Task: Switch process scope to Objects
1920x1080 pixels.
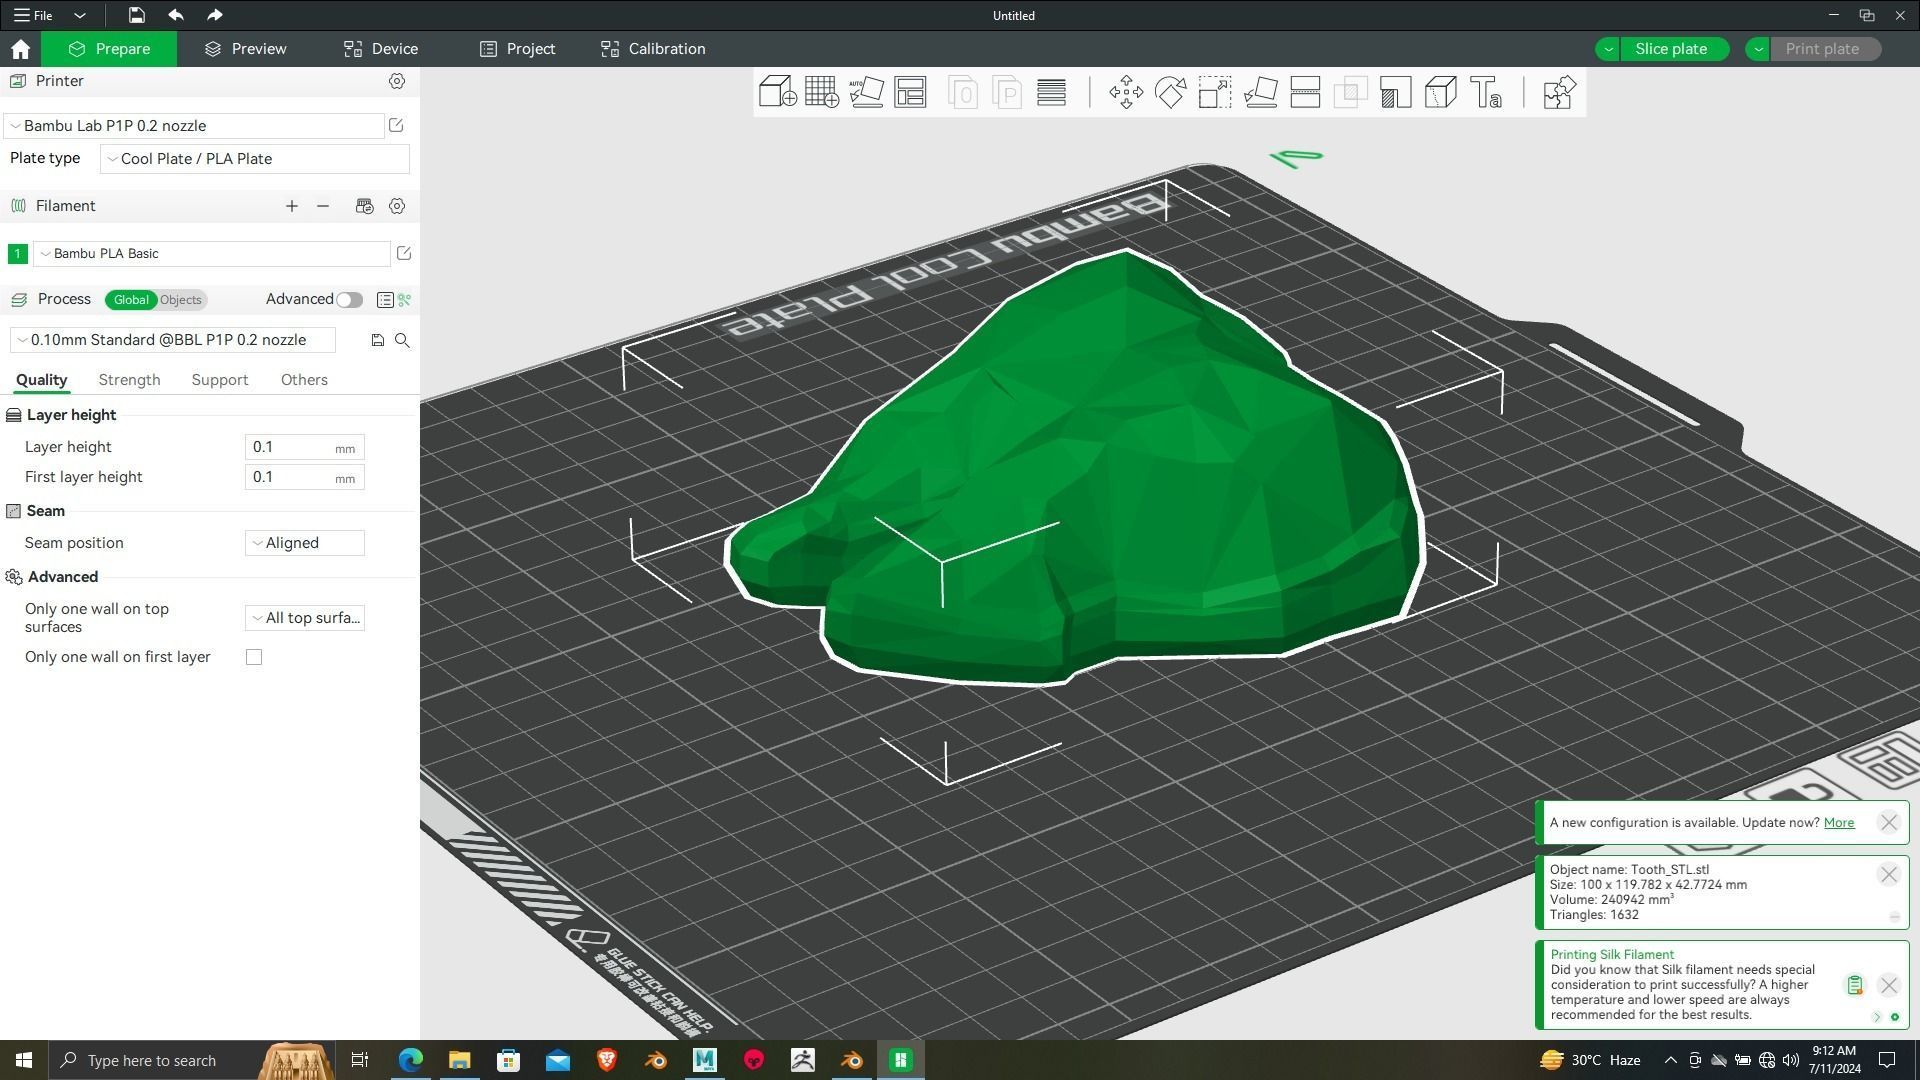Action: [181, 299]
